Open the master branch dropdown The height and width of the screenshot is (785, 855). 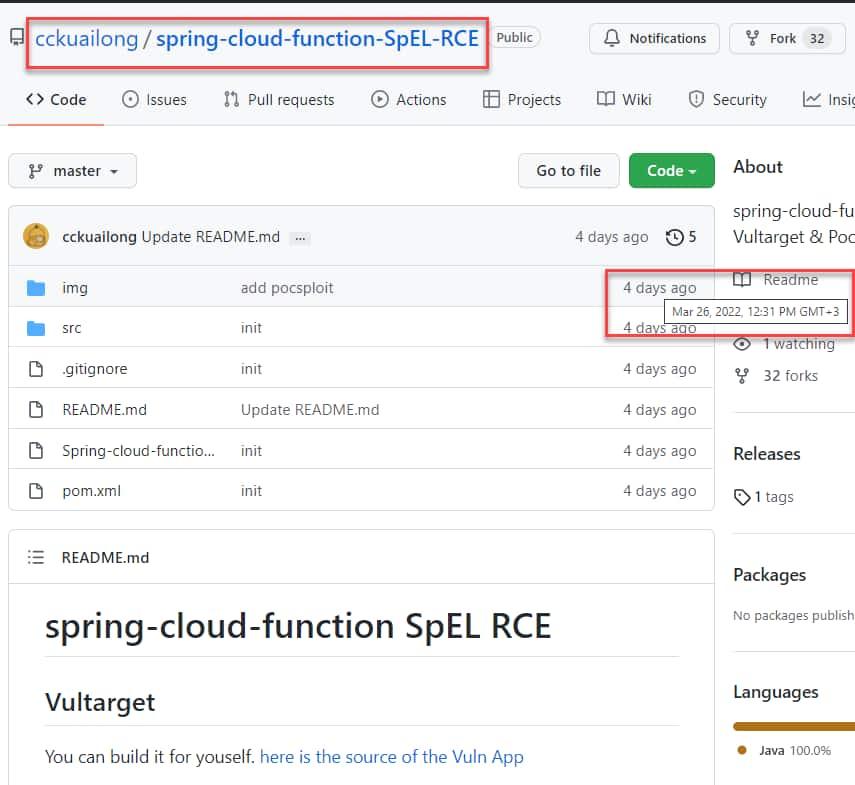pyautogui.click(x=71, y=171)
